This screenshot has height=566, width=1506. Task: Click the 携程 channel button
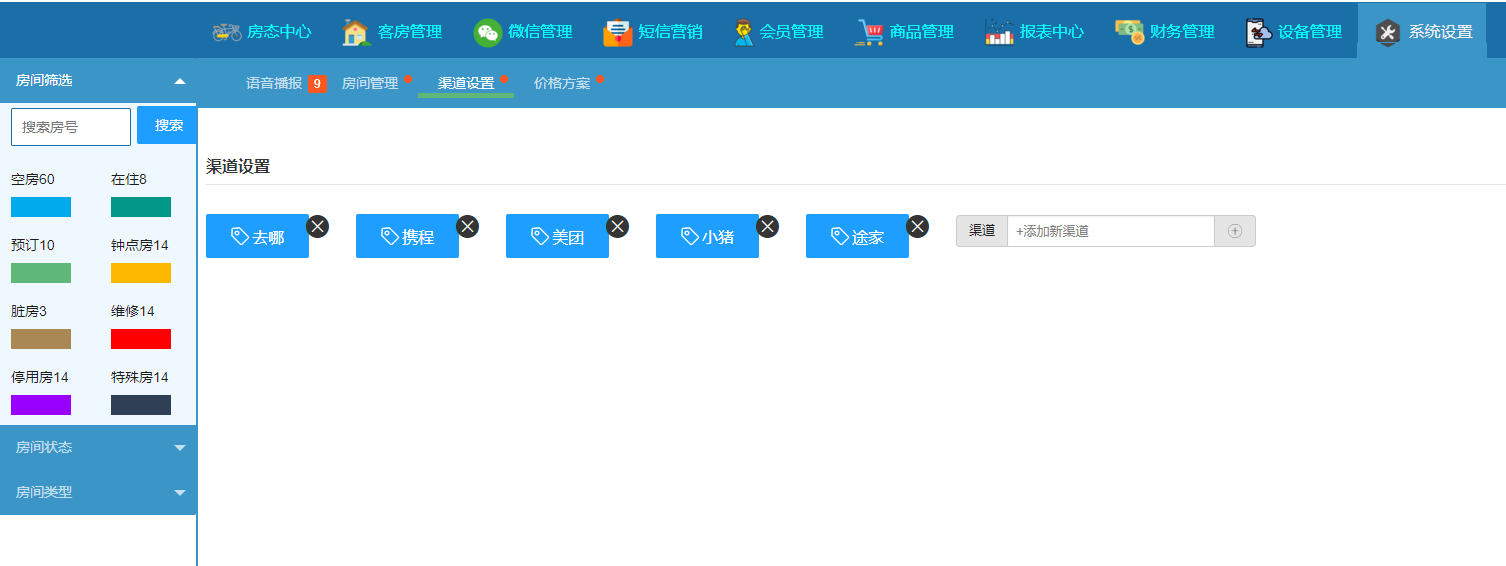[x=407, y=237]
